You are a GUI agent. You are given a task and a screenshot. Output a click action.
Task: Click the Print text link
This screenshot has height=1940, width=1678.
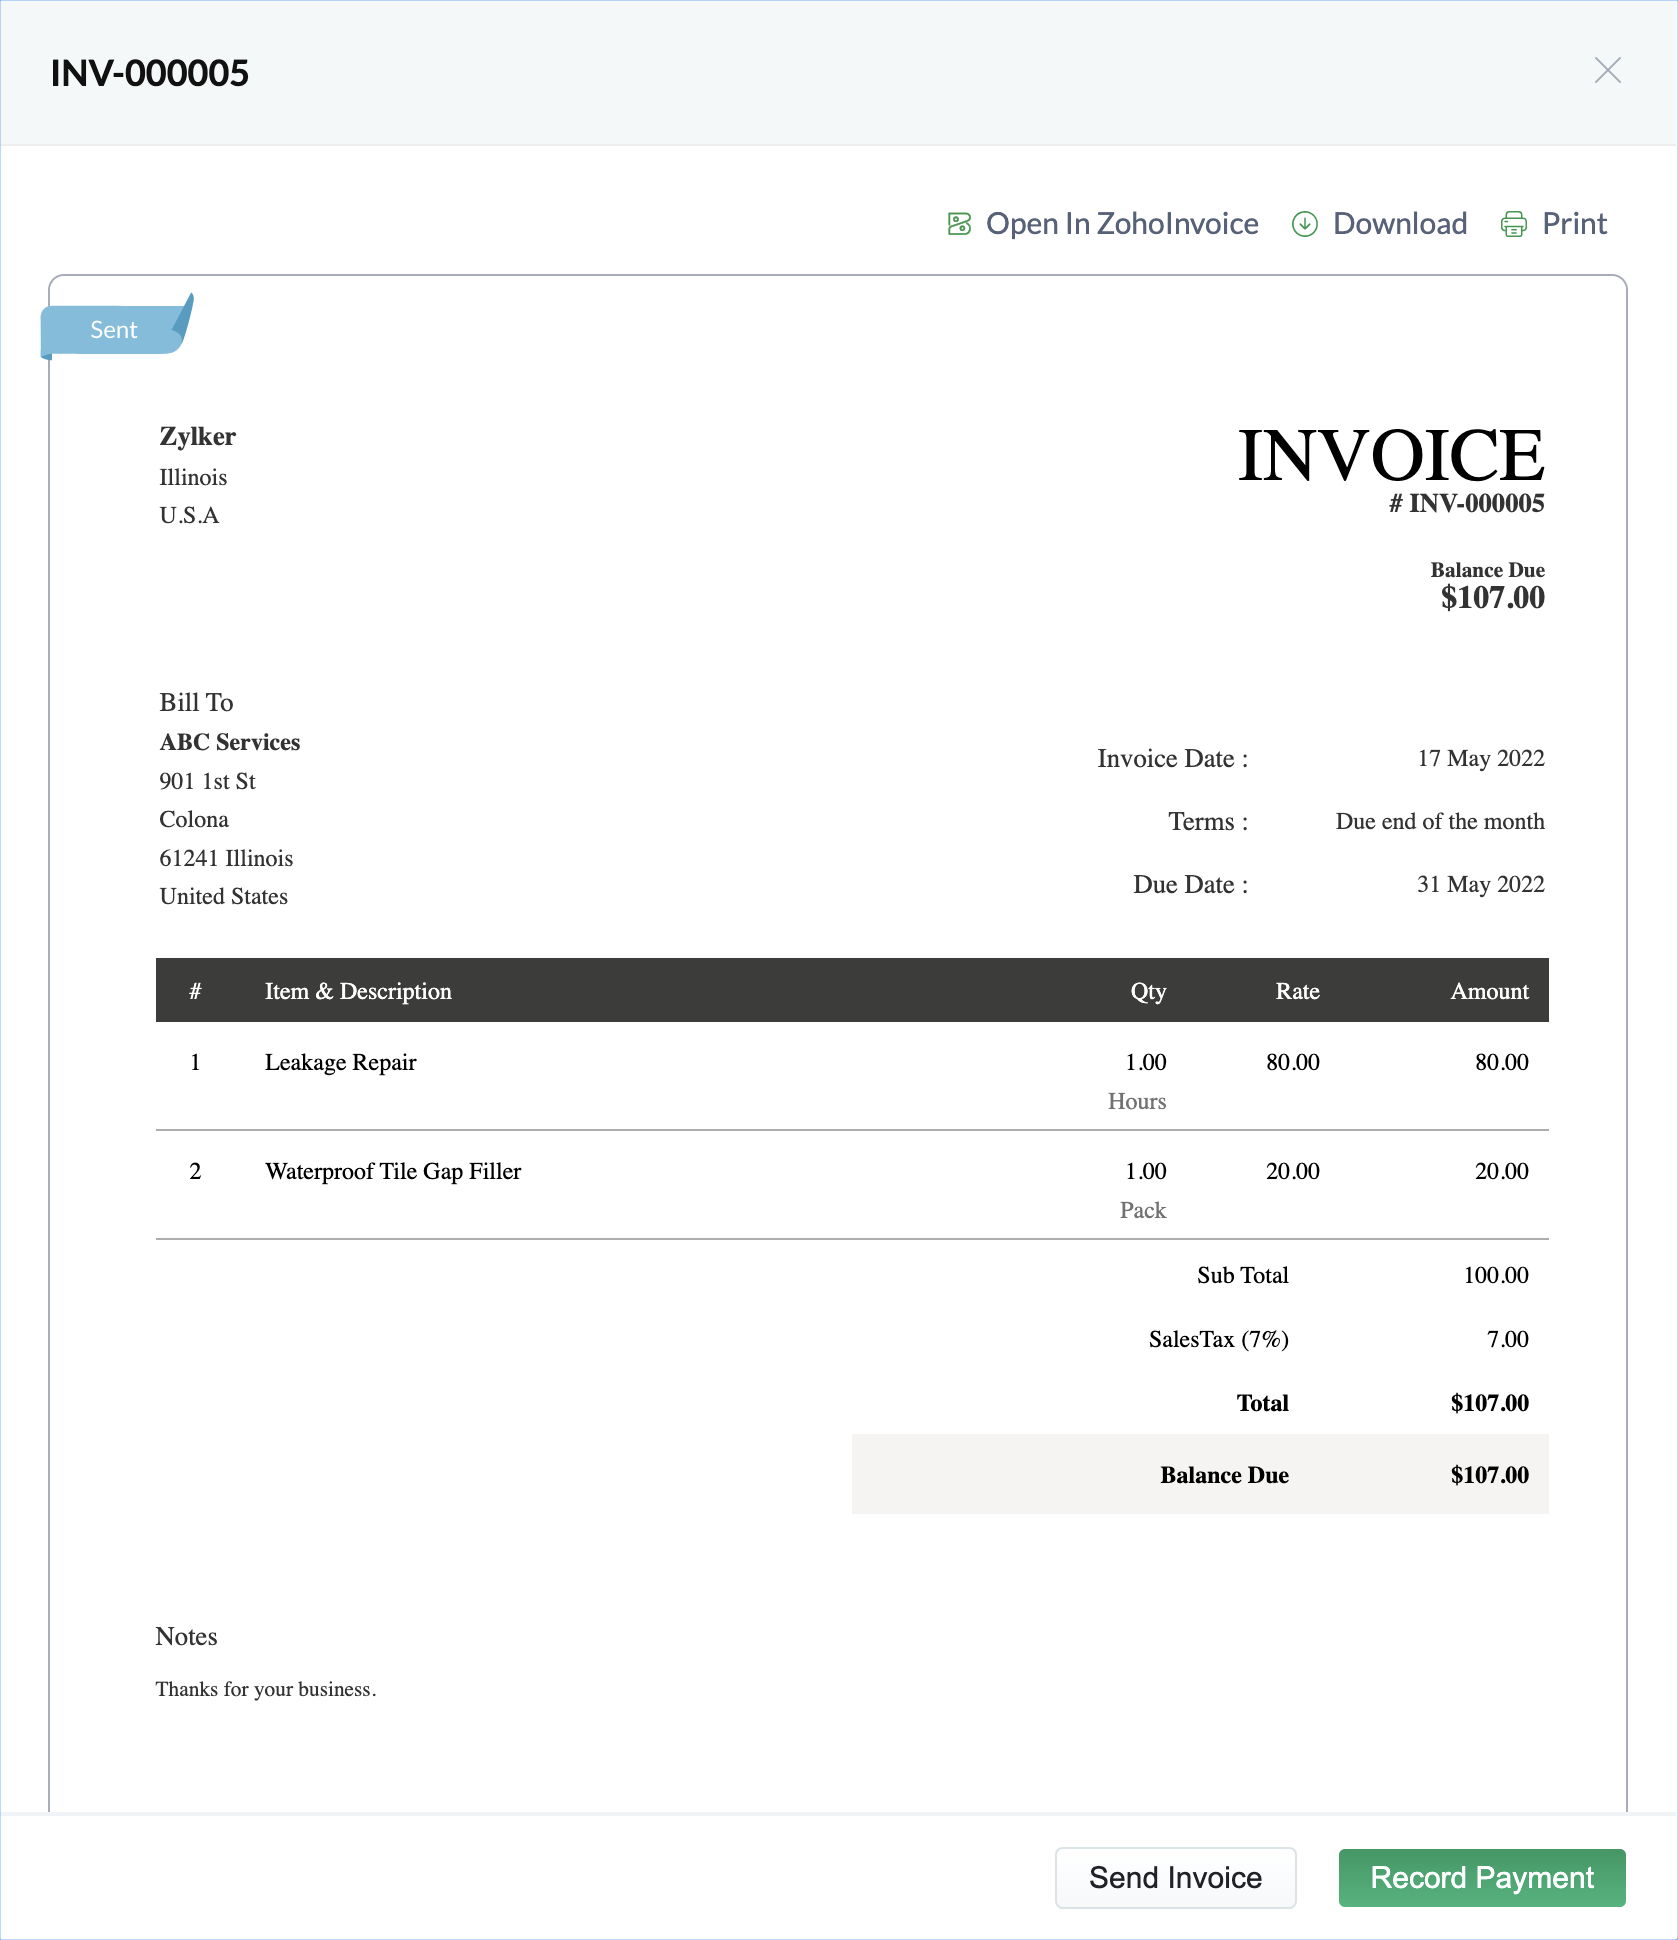click(1574, 224)
